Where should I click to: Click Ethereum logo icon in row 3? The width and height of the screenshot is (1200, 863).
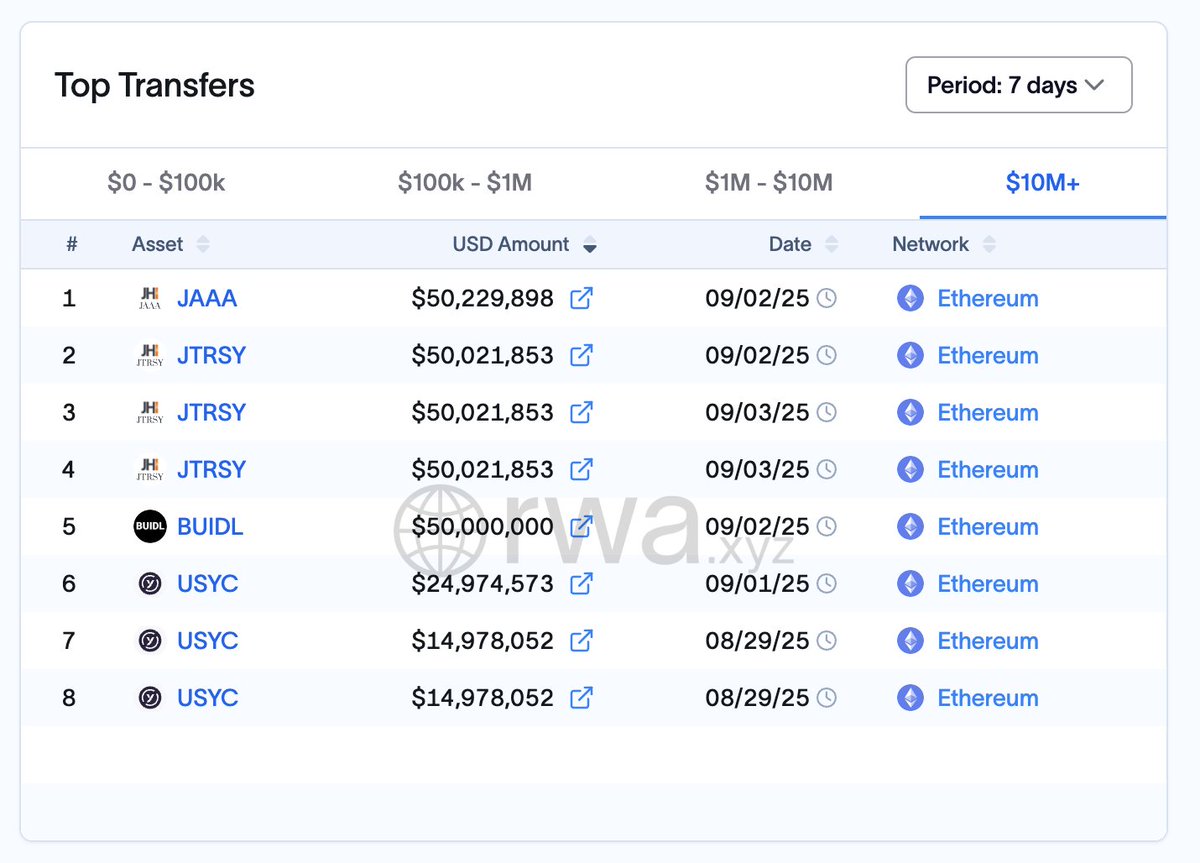910,412
